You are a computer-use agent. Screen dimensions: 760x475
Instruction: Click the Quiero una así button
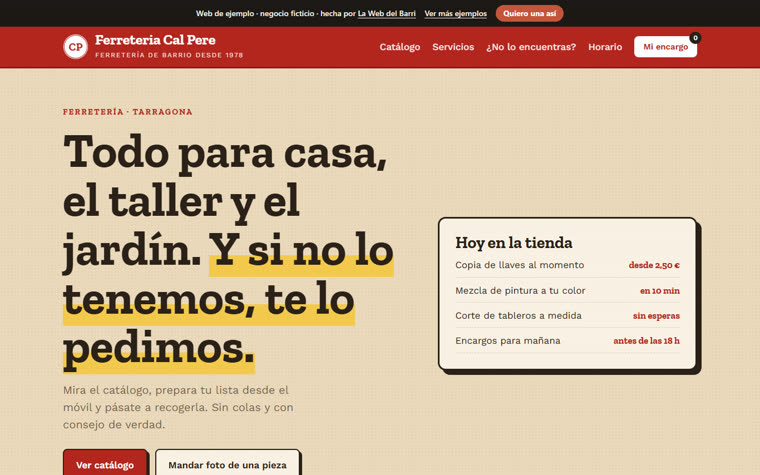click(529, 14)
